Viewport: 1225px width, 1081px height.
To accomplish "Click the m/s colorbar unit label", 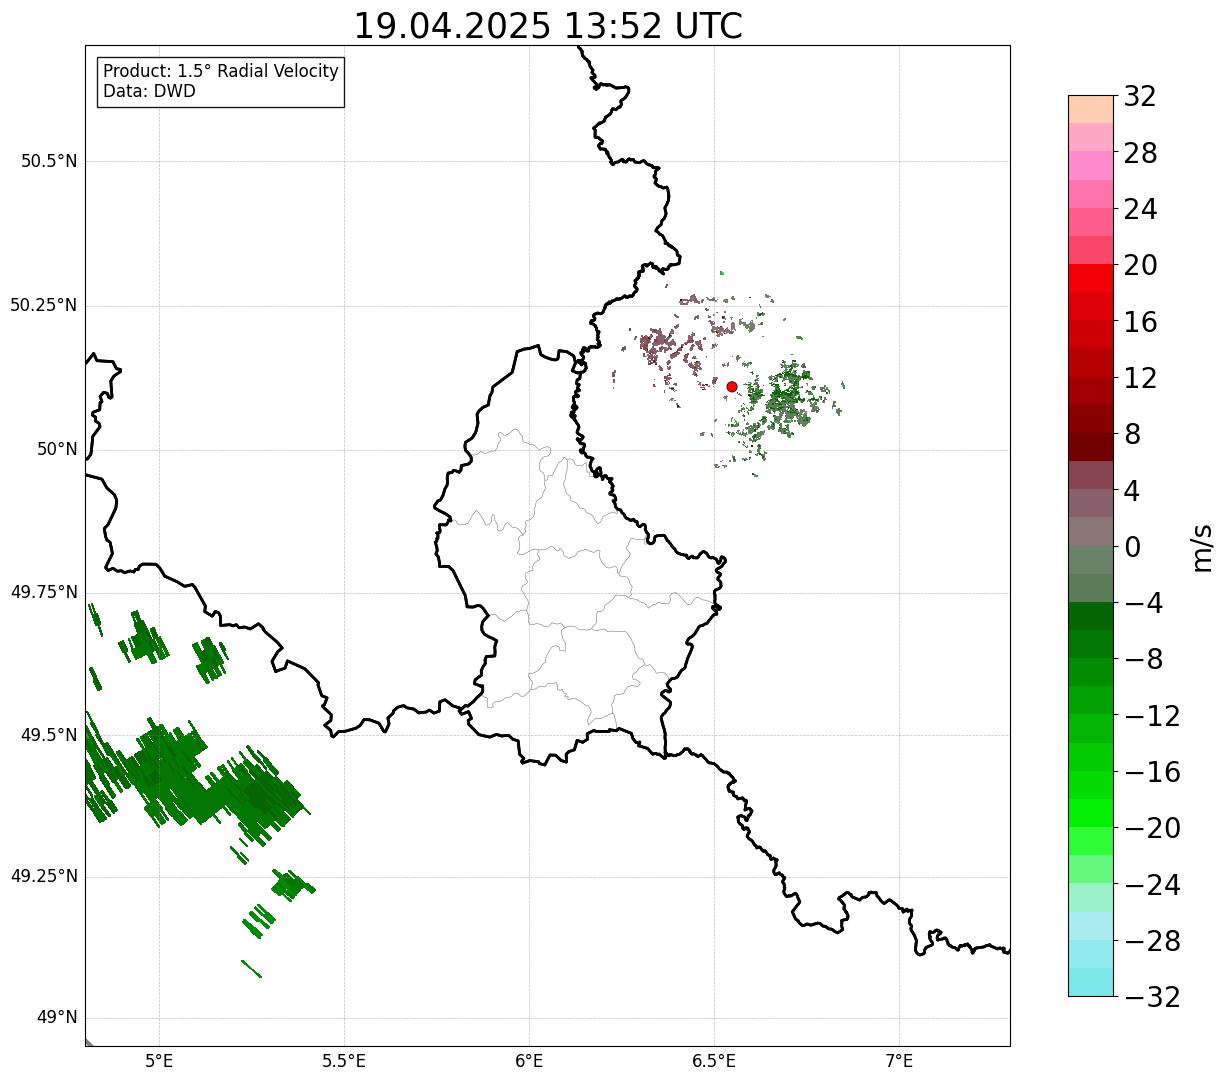I will pyautogui.click(x=1202, y=547).
